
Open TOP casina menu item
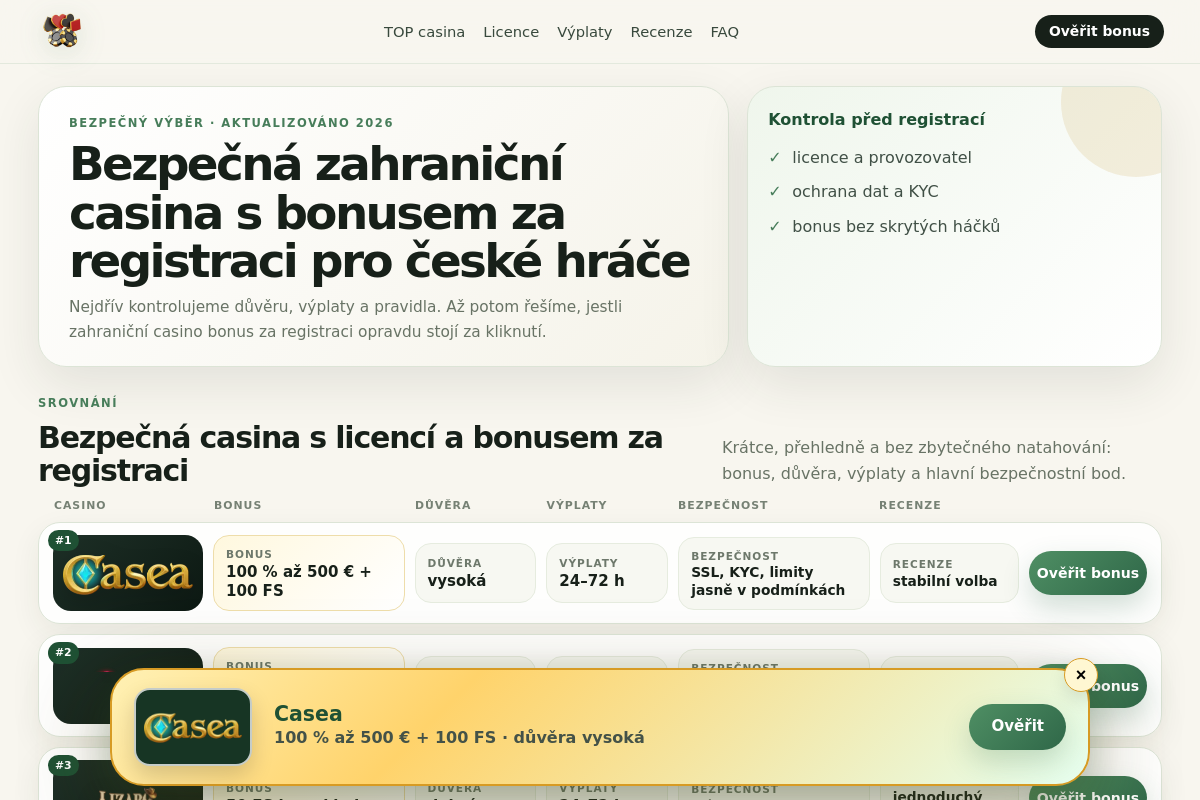point(424,32)
